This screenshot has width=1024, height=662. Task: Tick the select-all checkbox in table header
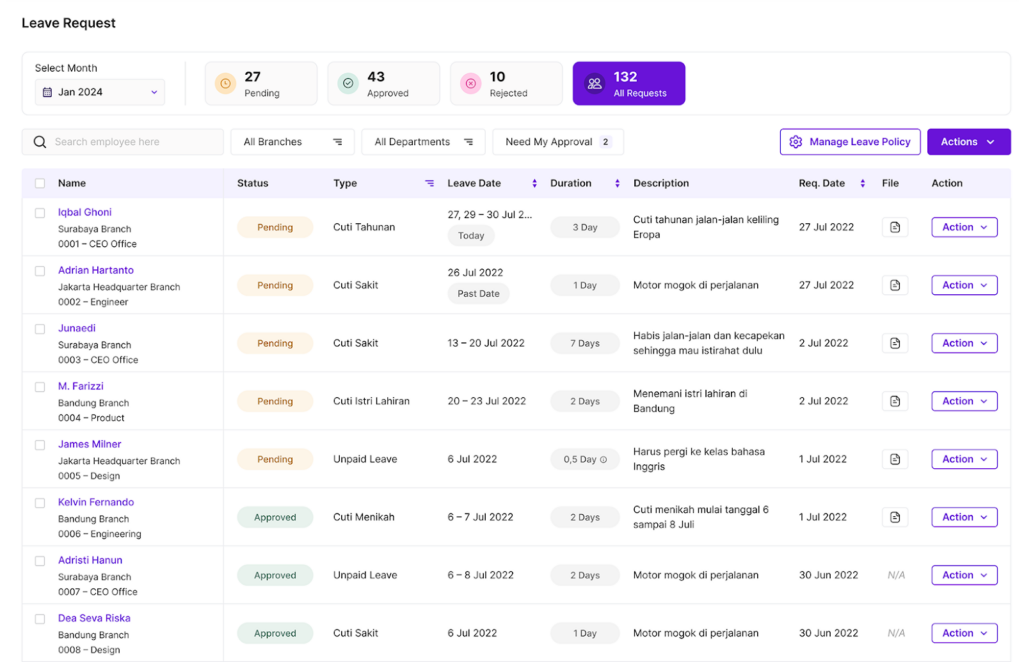(x=40, y=183)
